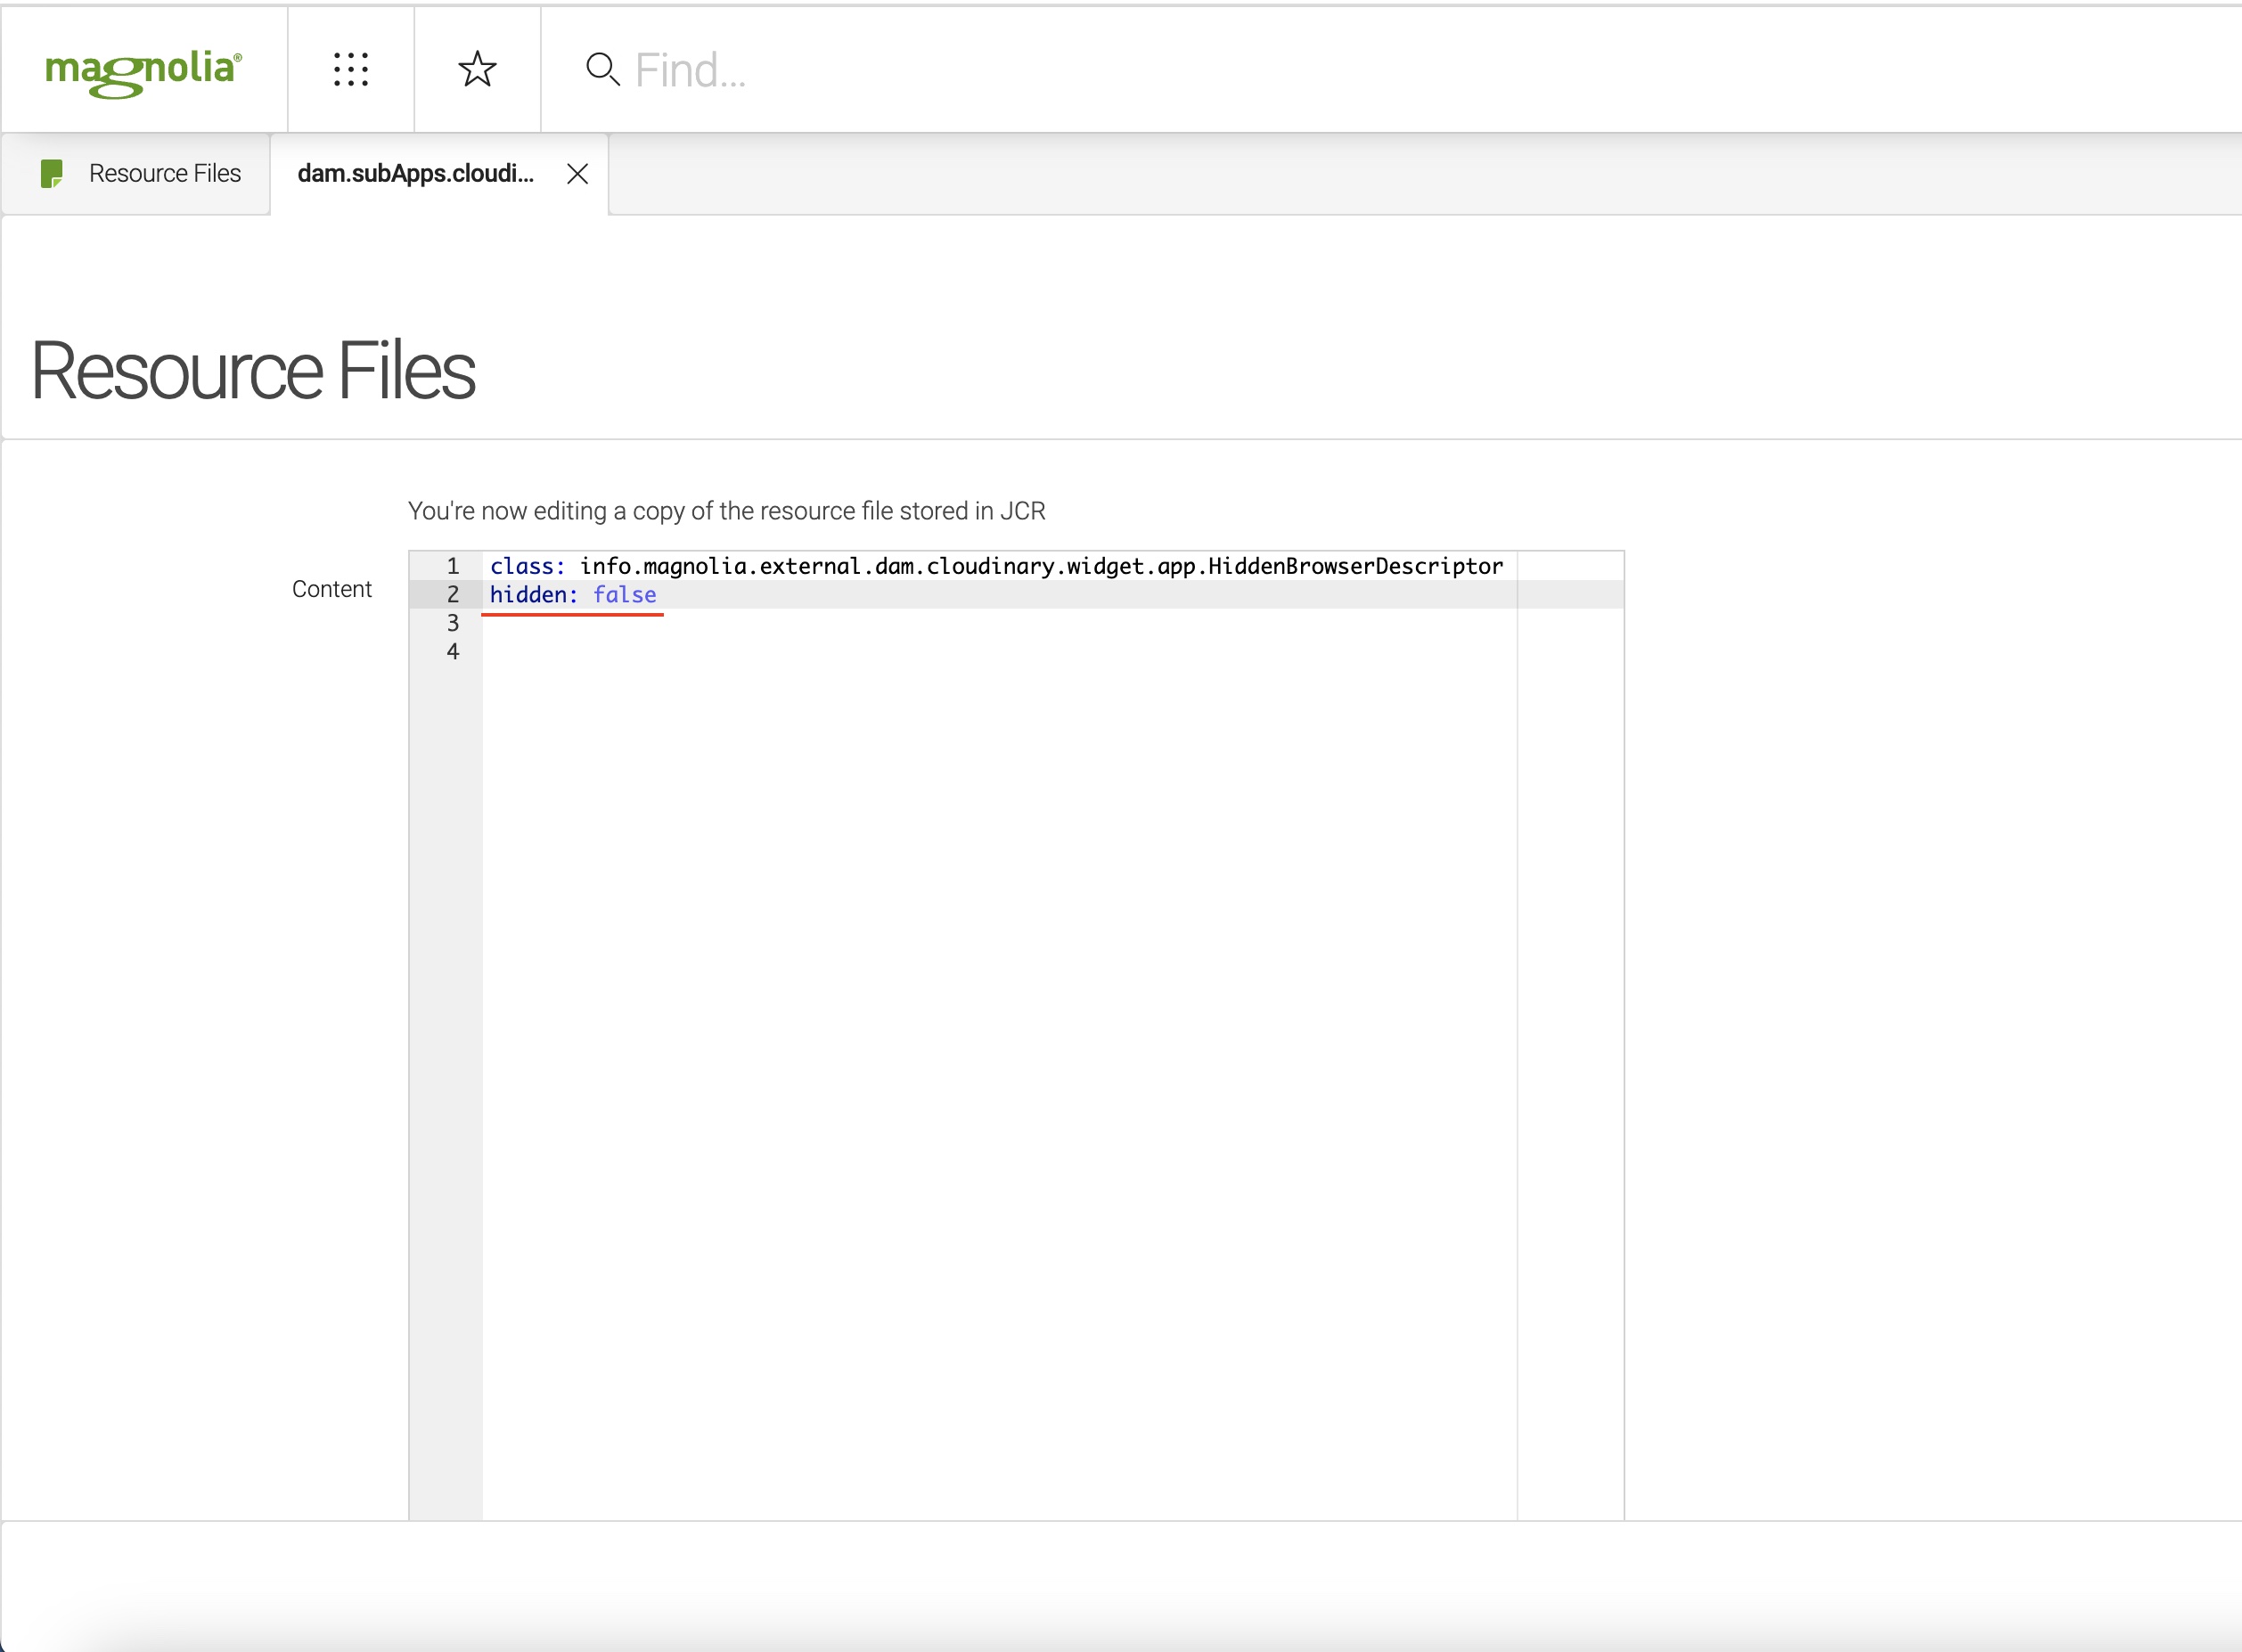
Task: Open the app launcher grid
Action: tap(351, 70)
